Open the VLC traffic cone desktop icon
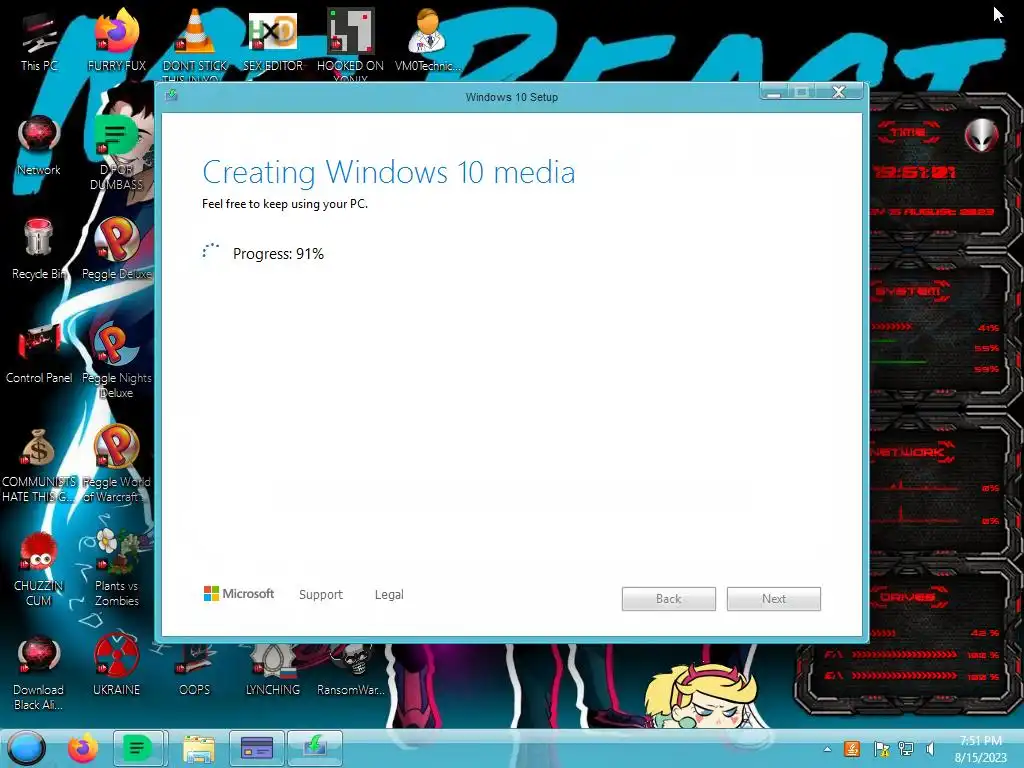The width and height of the screenshot is (1024, 768). [195, 43]
